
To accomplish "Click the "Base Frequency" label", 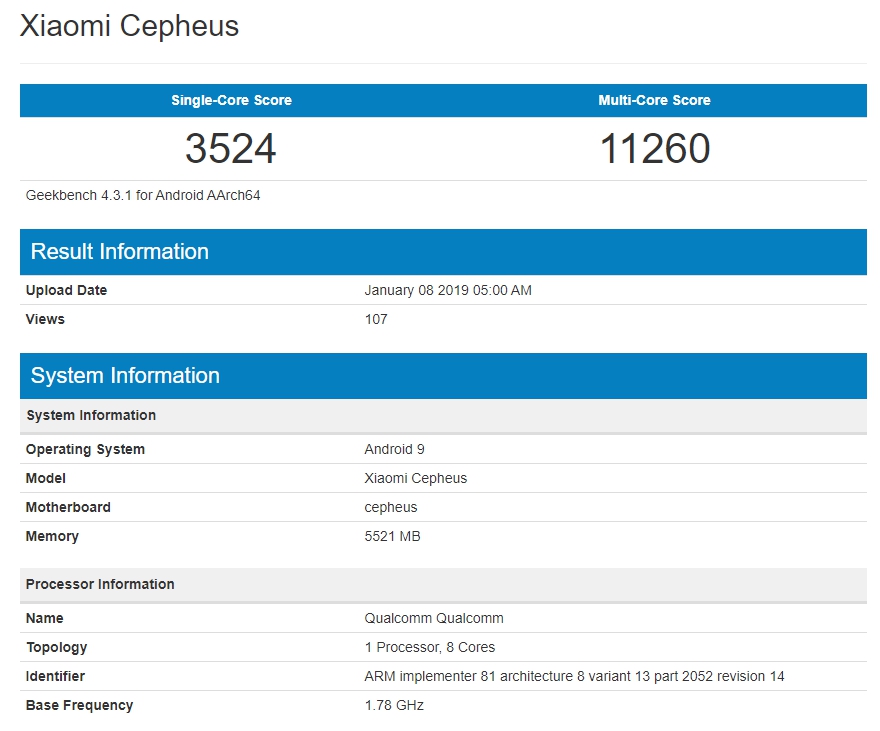I will 79,705.
